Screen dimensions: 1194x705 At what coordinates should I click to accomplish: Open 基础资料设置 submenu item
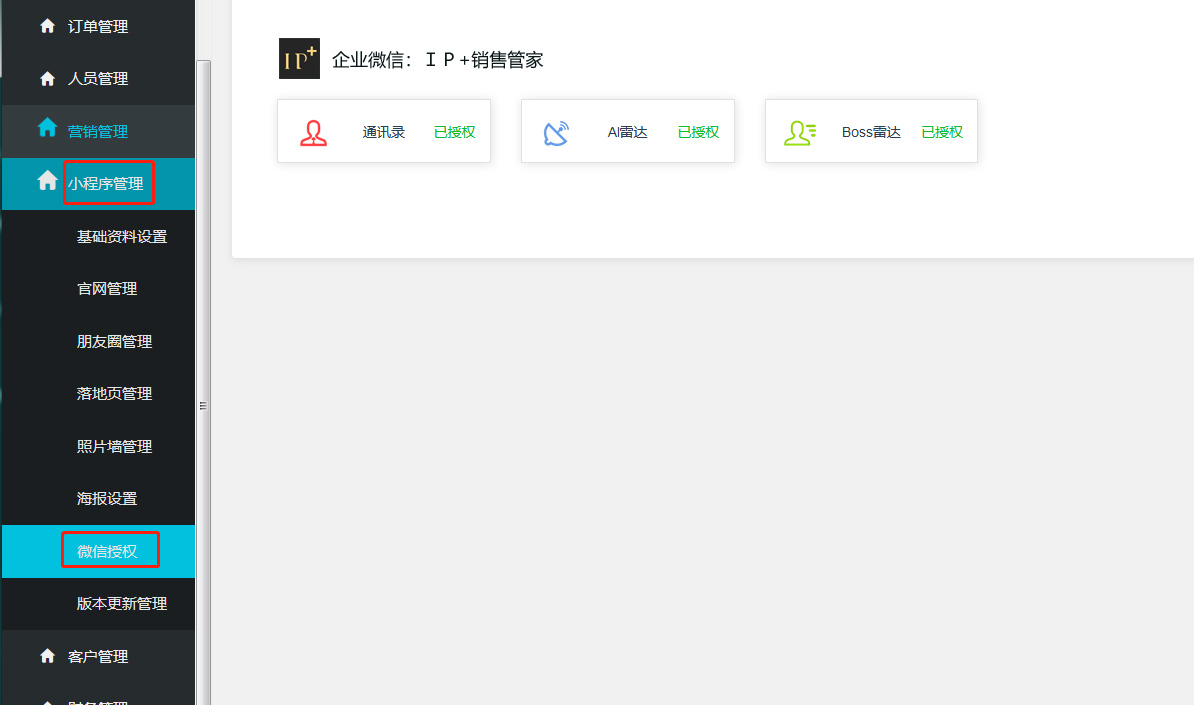(x=122, y=237)
